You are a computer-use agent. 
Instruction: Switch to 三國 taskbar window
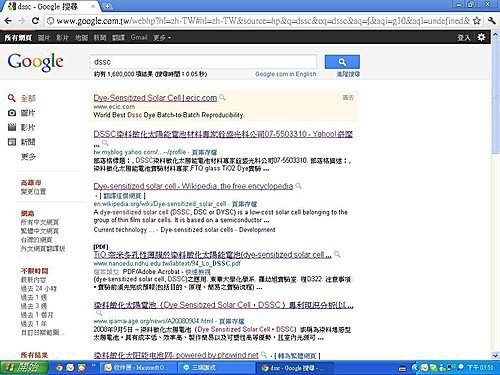tap(217, 368)
